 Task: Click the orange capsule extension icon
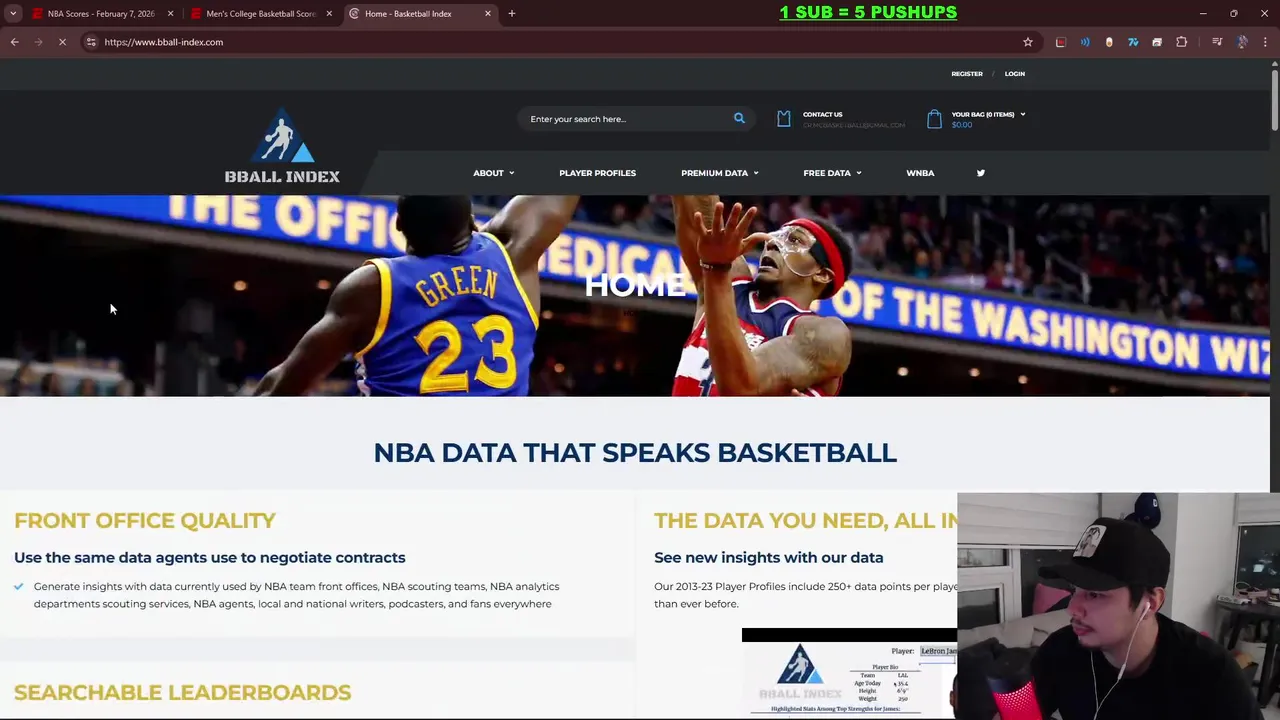pos(1109,42)
